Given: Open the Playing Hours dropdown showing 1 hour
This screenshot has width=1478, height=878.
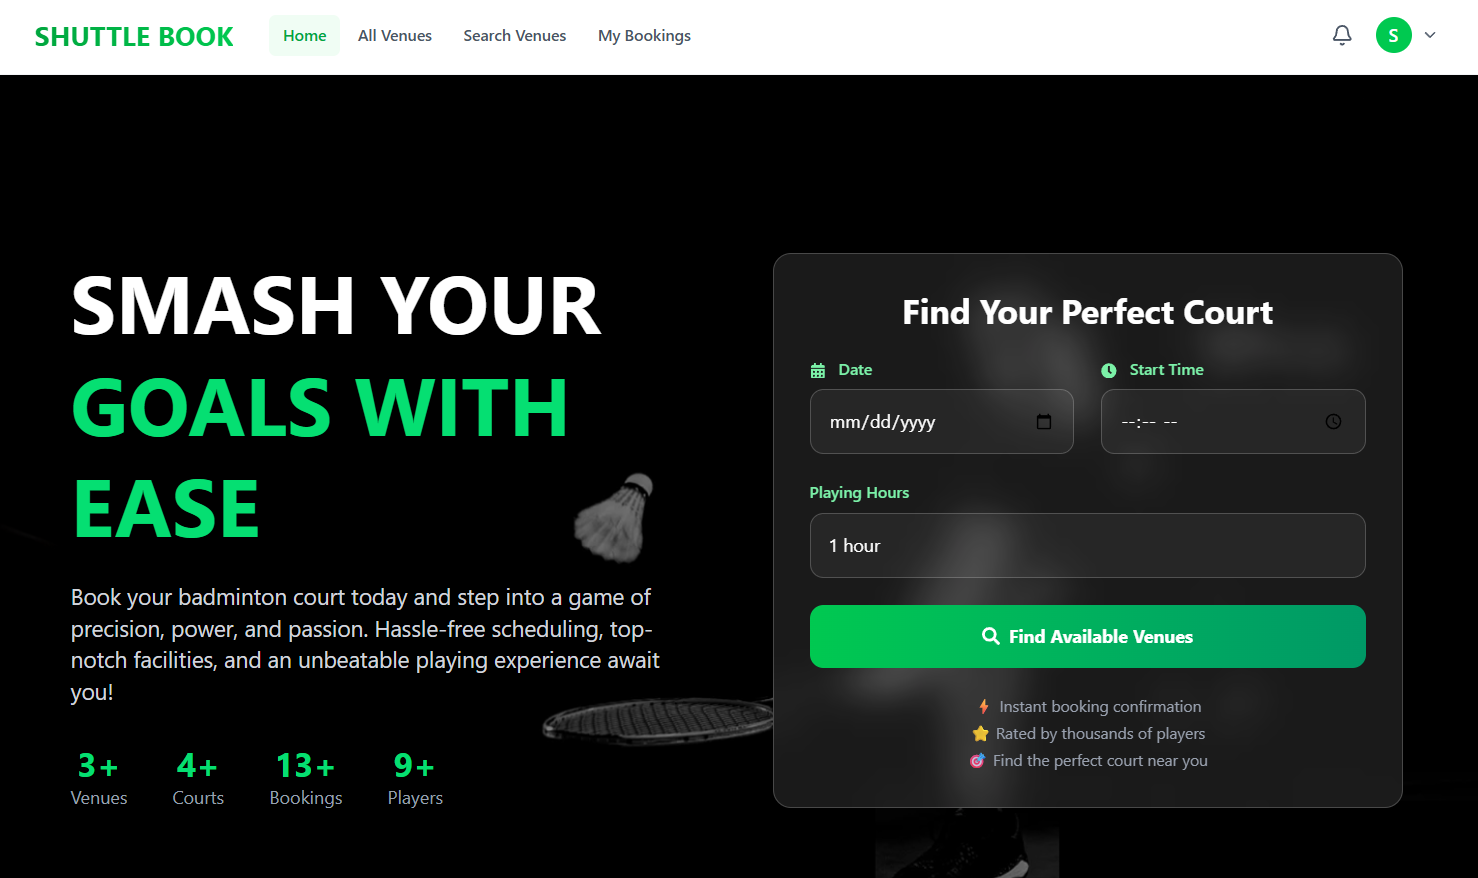Looking at the screenshot, I should 1087,545.
